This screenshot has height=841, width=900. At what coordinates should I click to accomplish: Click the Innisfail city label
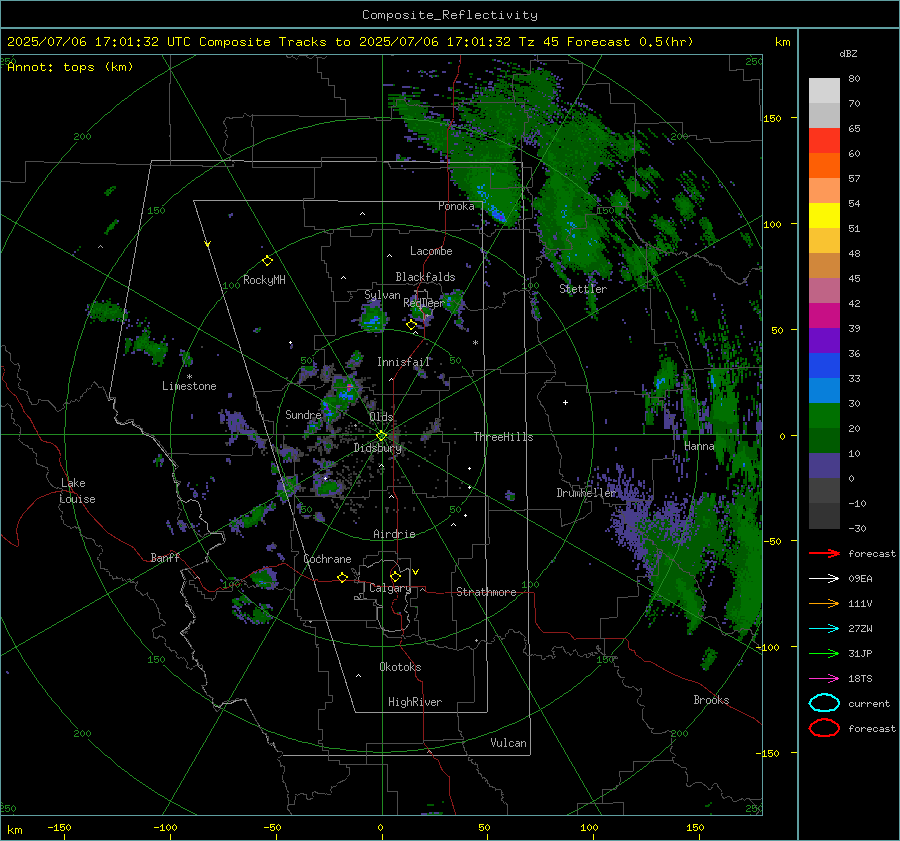pos(404,362)
